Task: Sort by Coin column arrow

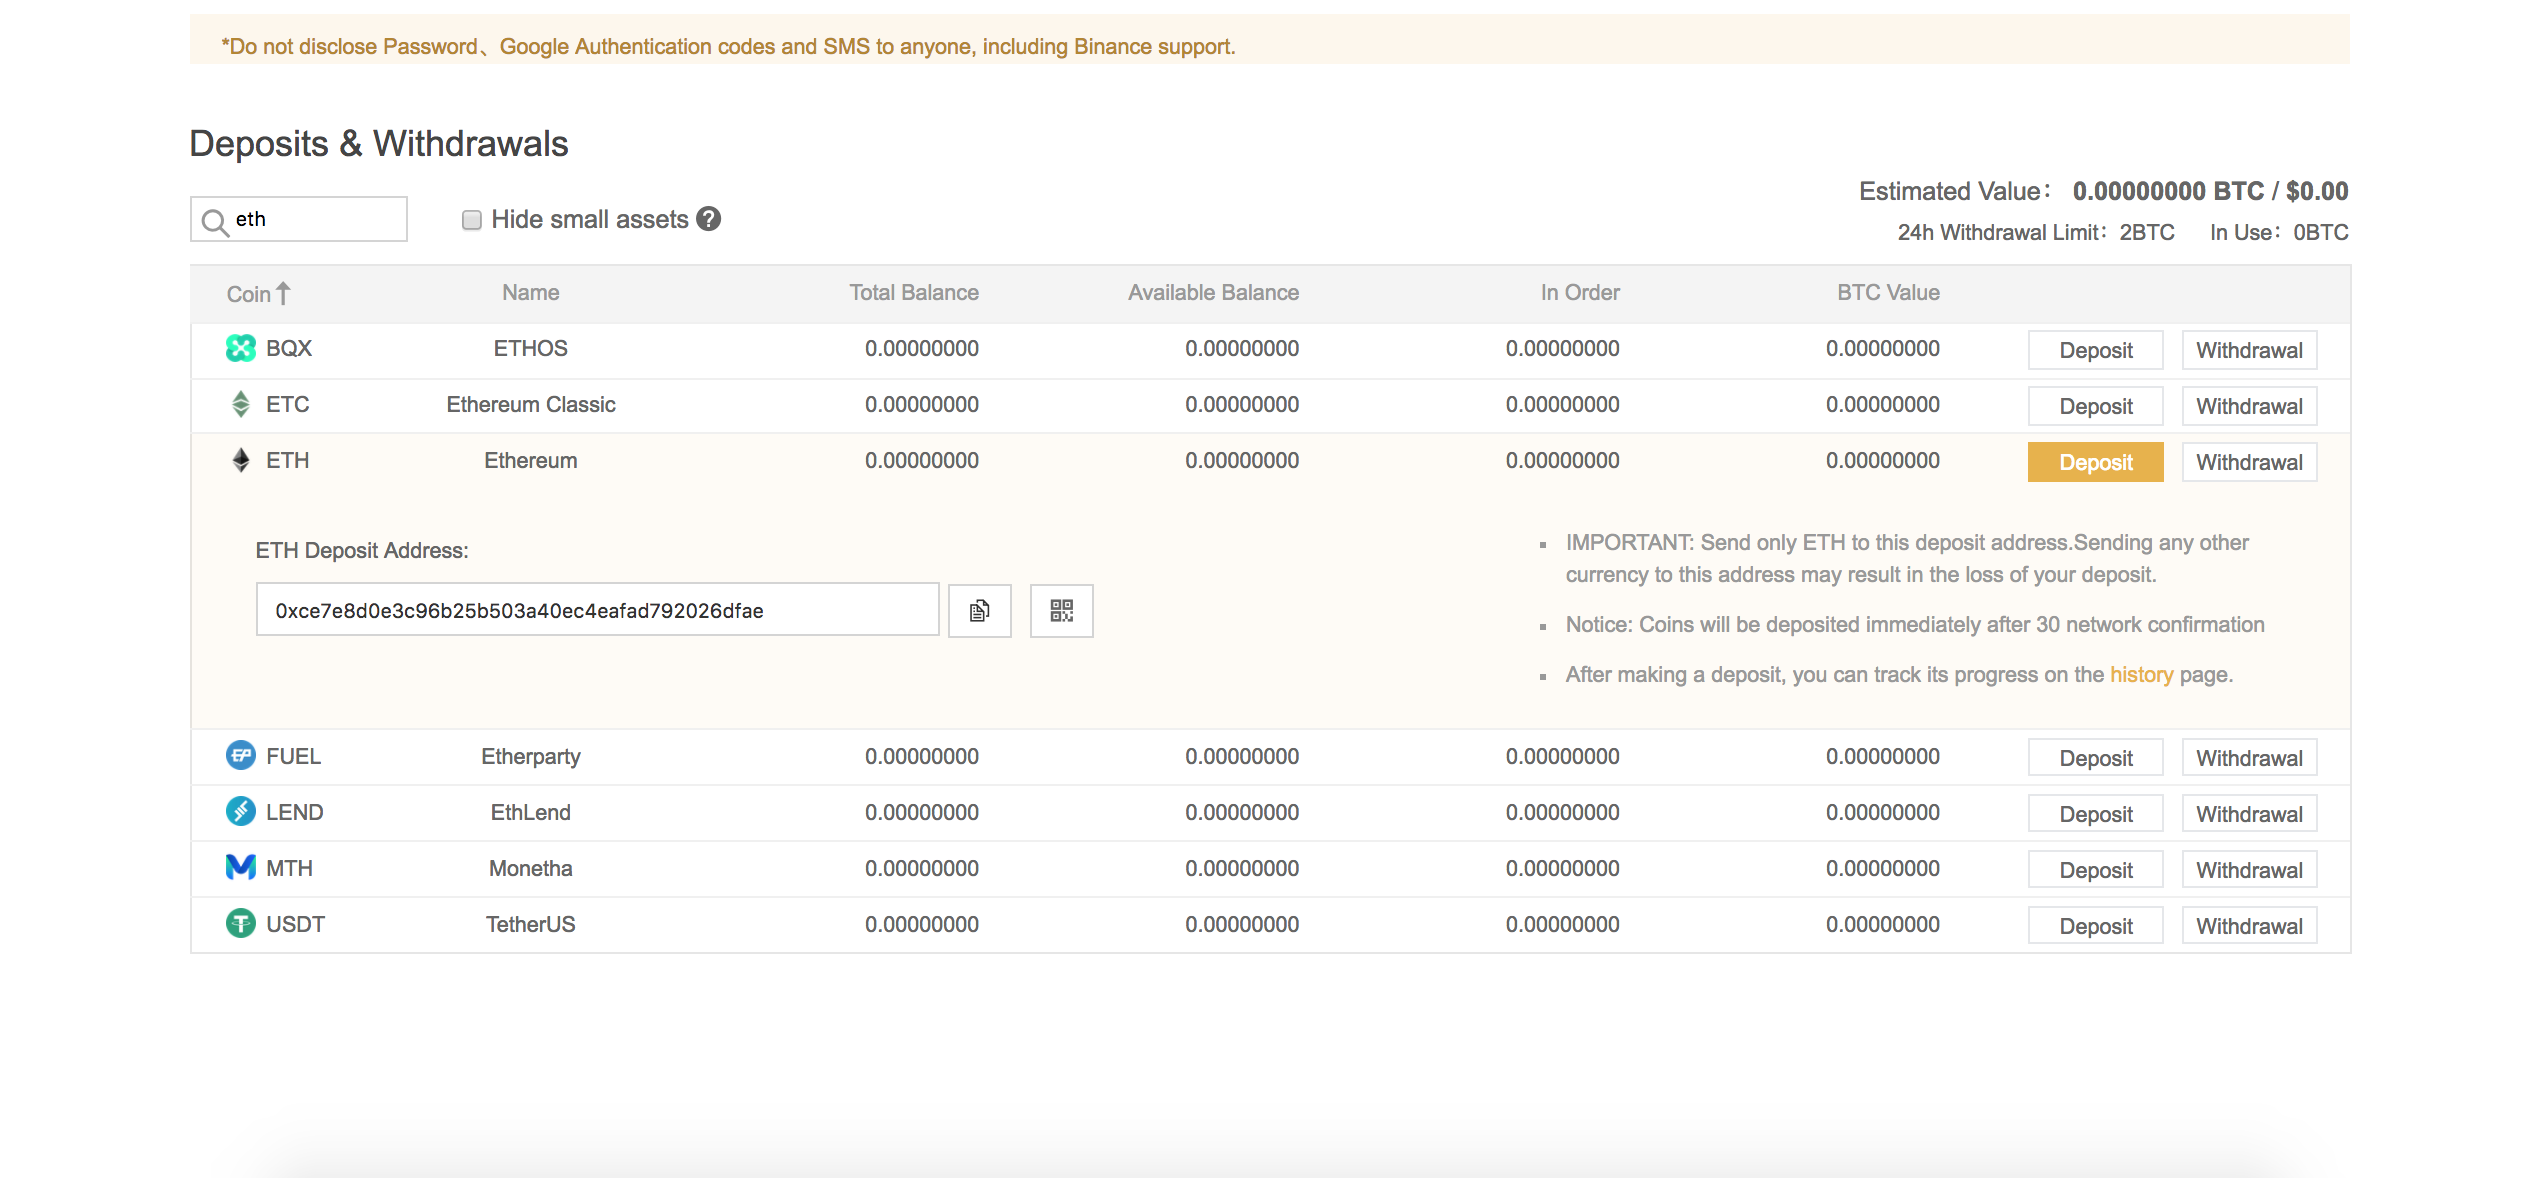Action: [x=284, y=293]
